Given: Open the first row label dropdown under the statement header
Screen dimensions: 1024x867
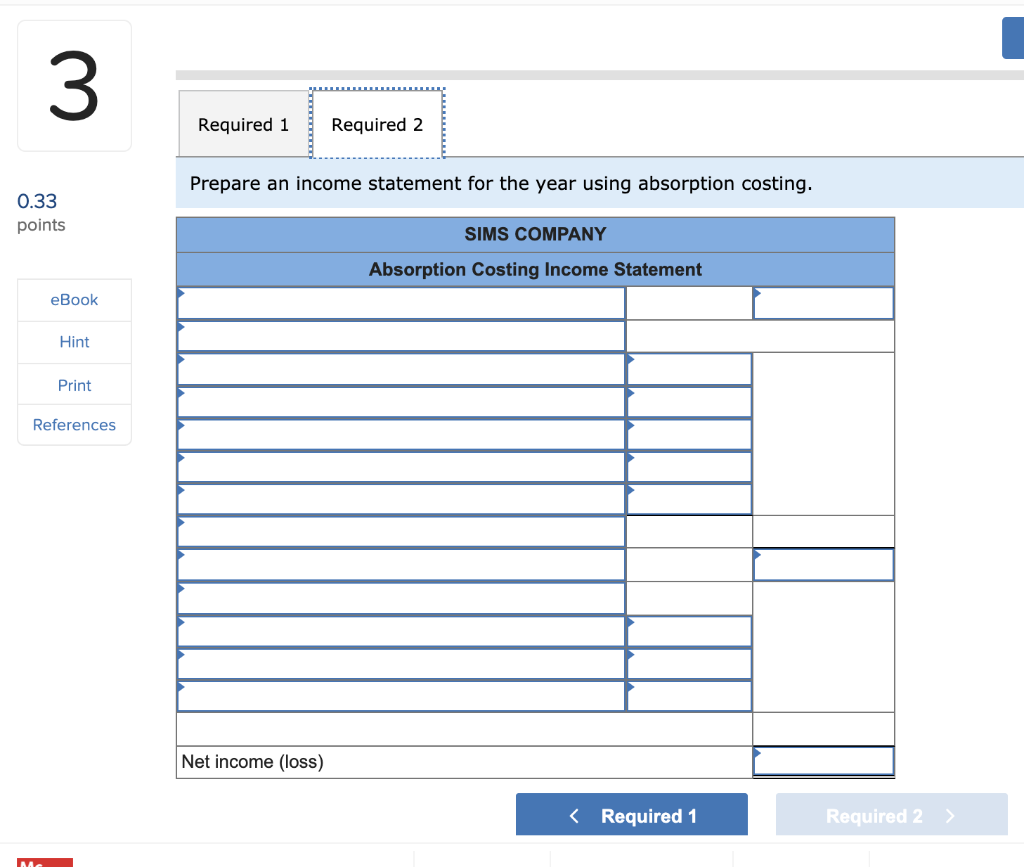Looking at the screenshot, I should point(401,304).
